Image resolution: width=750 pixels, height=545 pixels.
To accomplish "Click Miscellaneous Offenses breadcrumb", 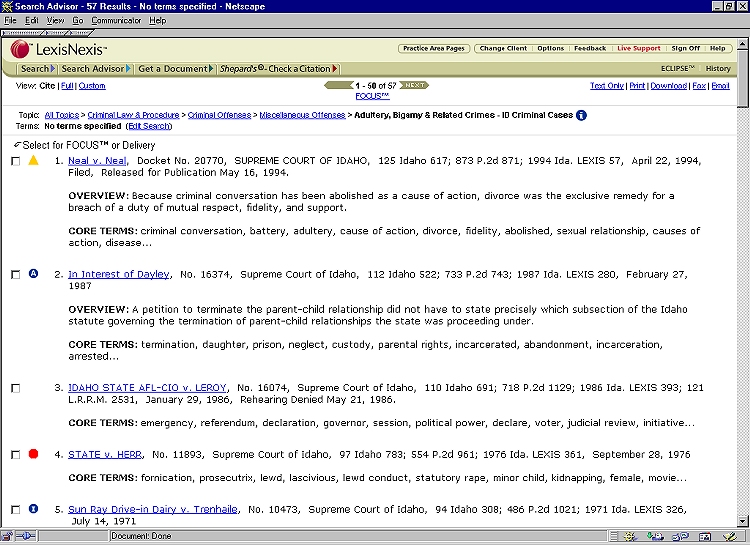I will pos(302,115).
